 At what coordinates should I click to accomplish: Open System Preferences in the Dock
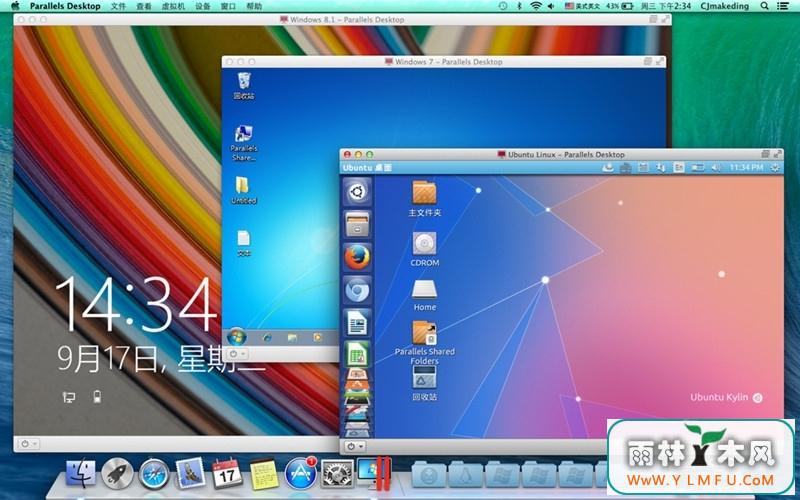point(337,473)
